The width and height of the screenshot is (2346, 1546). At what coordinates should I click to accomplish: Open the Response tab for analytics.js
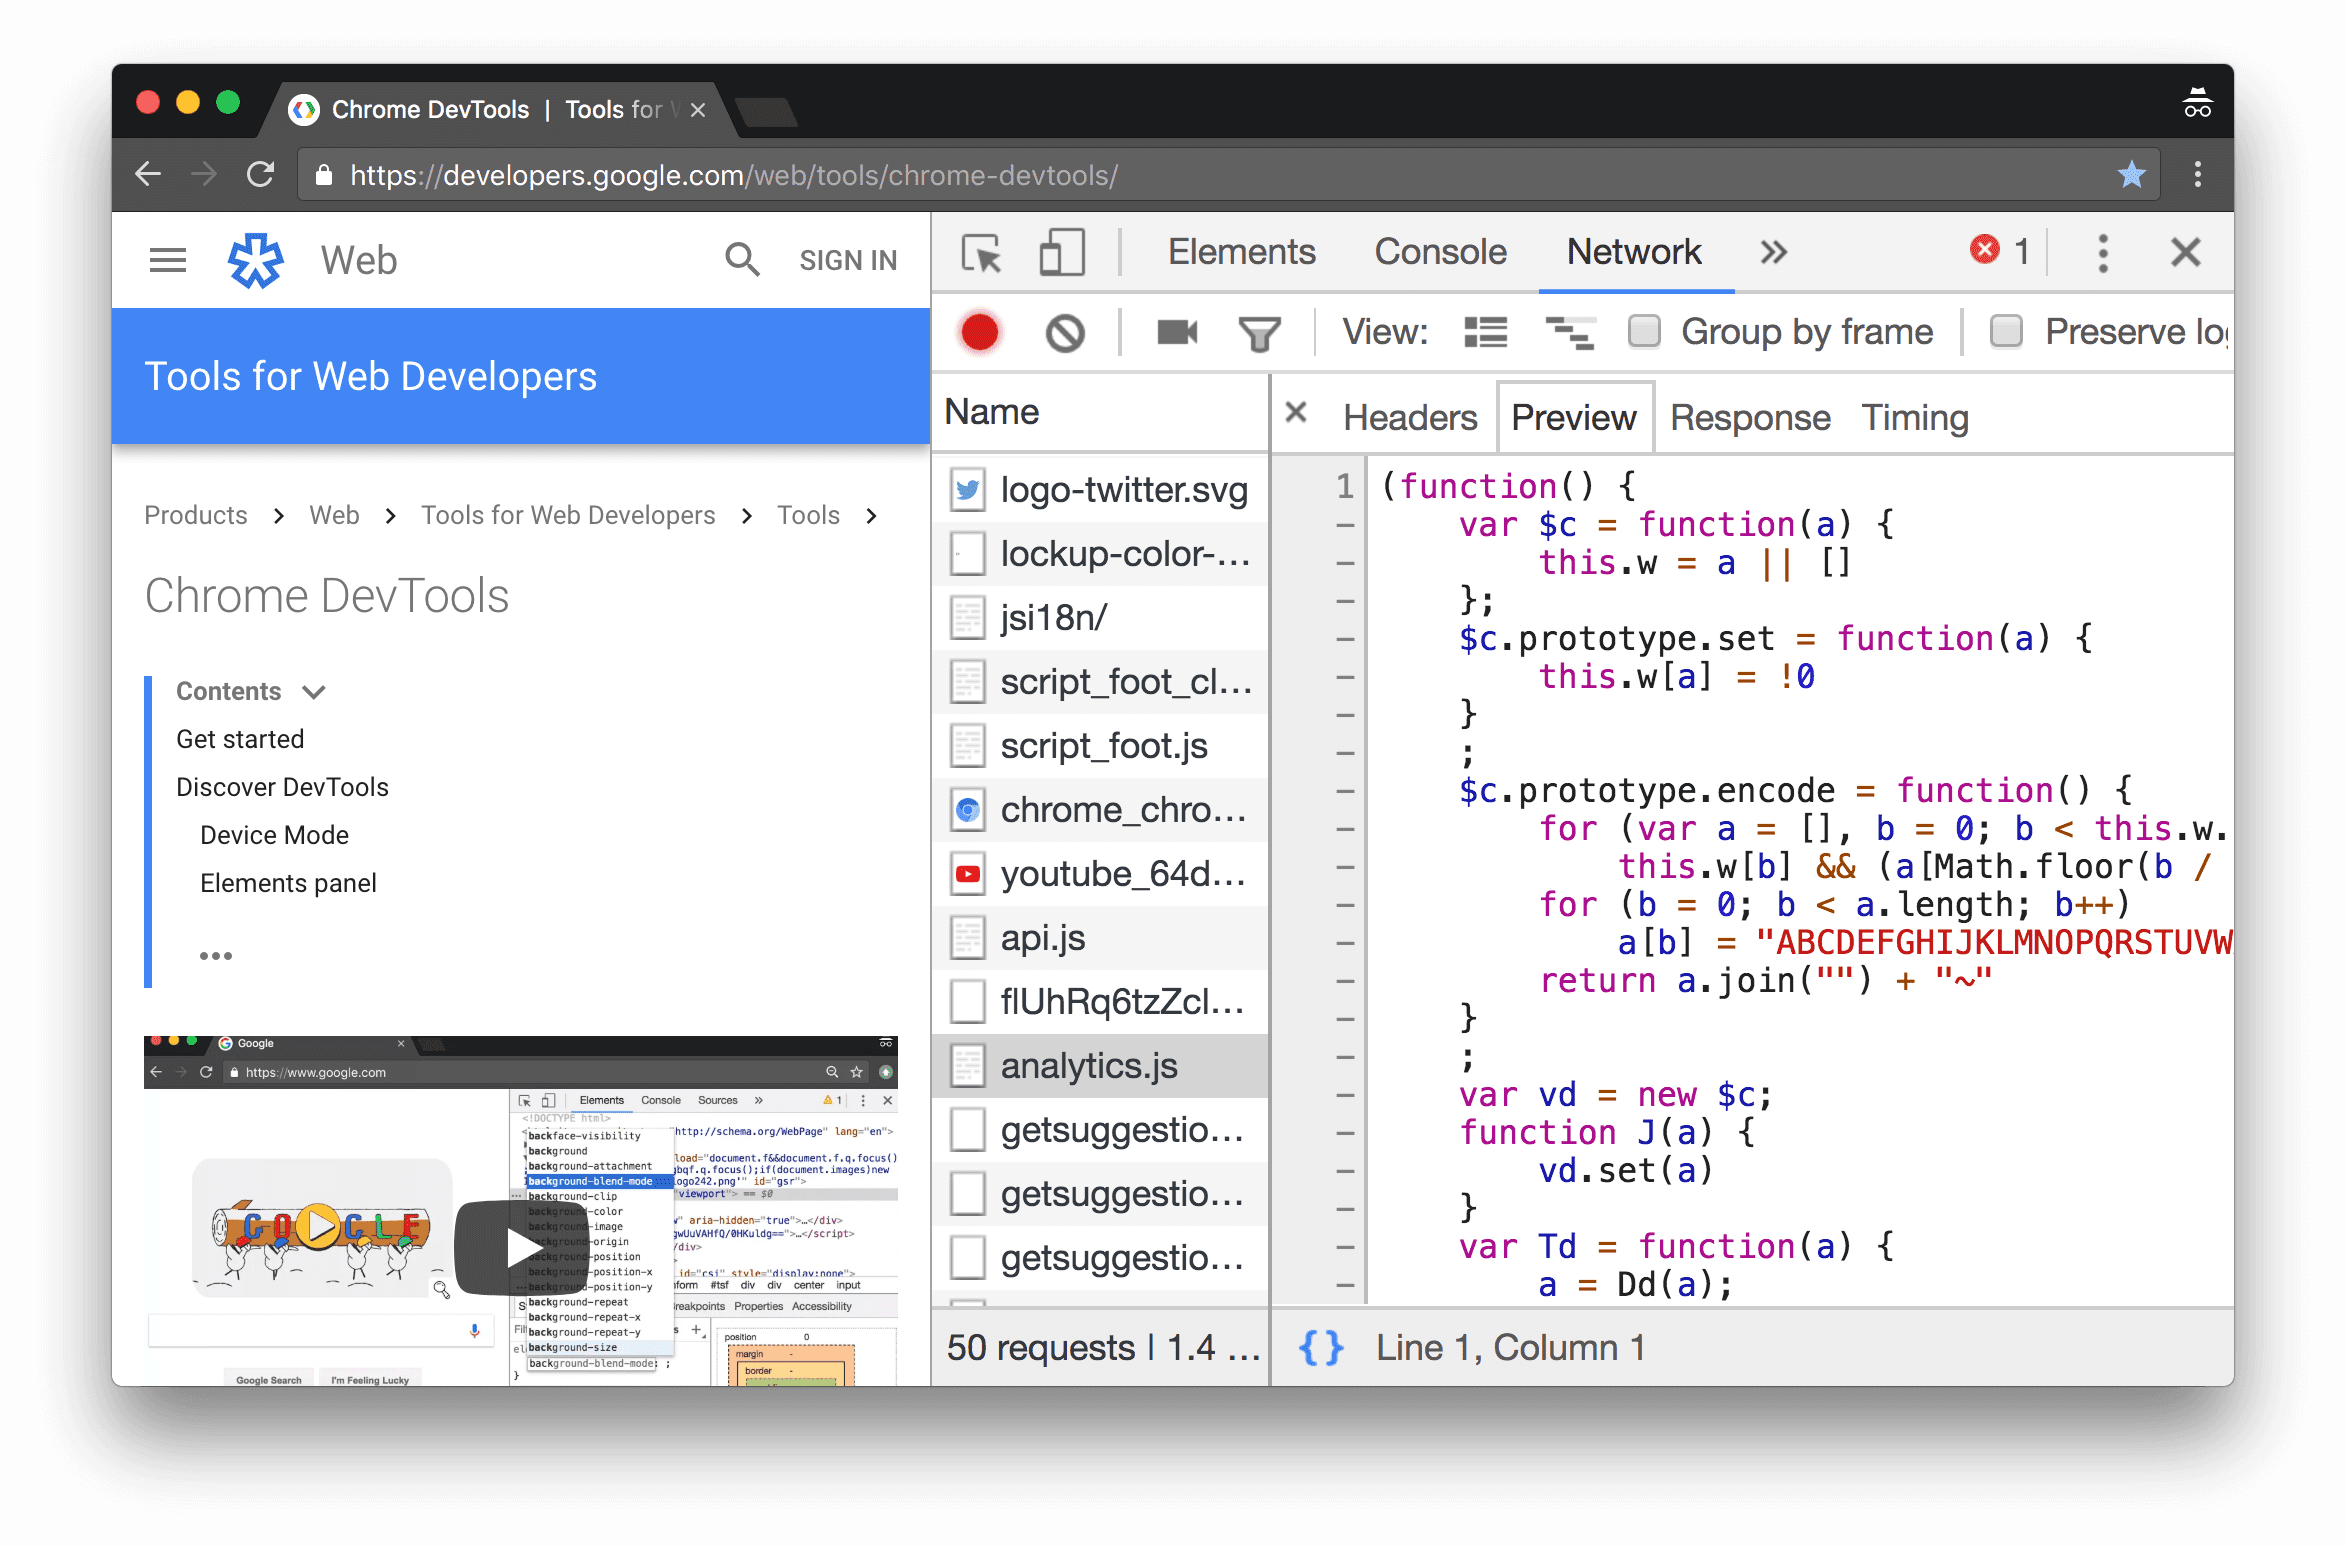pos(1746,418)
